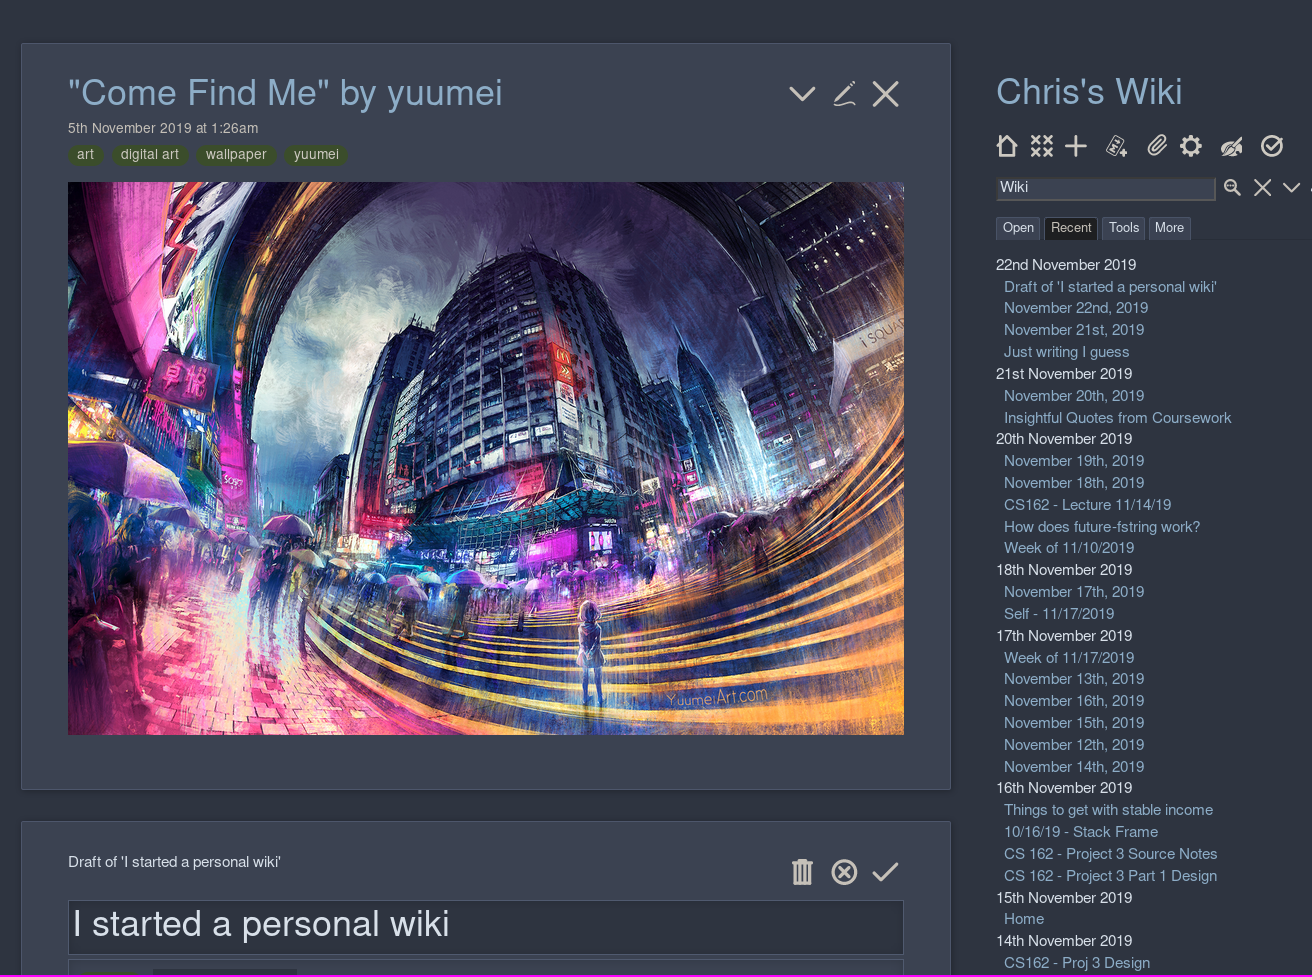Switch to the Open tab

pyautogui.click(x=1018, y=228)
